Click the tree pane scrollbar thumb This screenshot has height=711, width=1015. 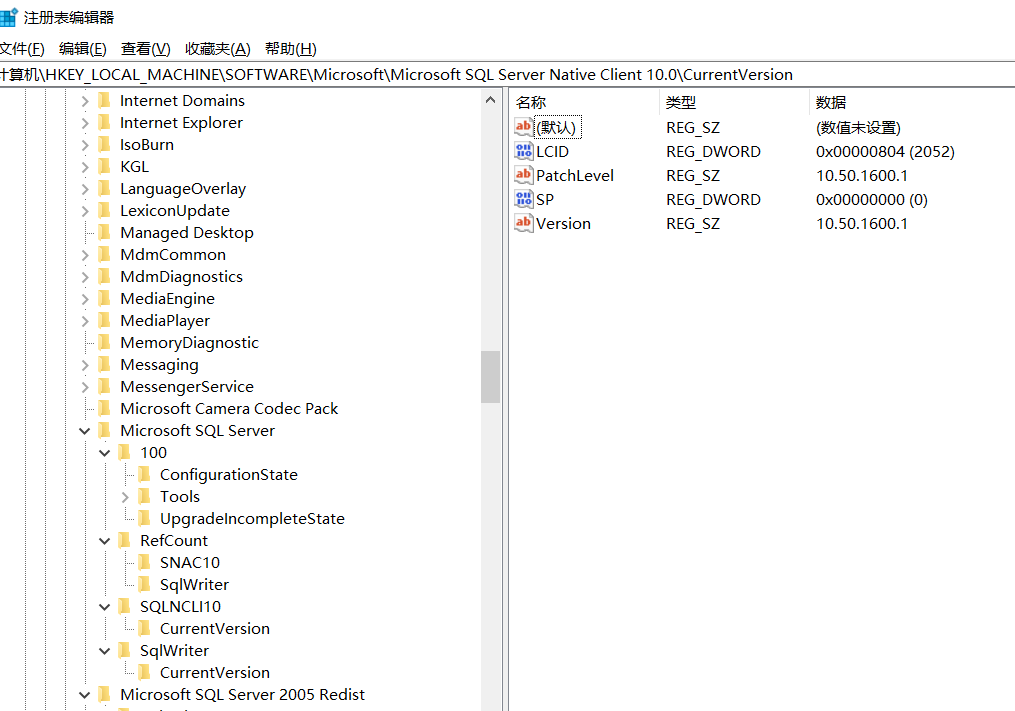[x=490, y=377]
